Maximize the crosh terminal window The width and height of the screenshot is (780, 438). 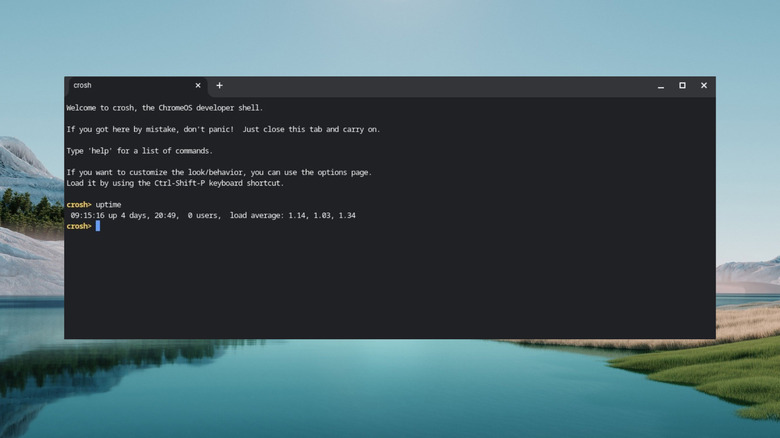682,86
